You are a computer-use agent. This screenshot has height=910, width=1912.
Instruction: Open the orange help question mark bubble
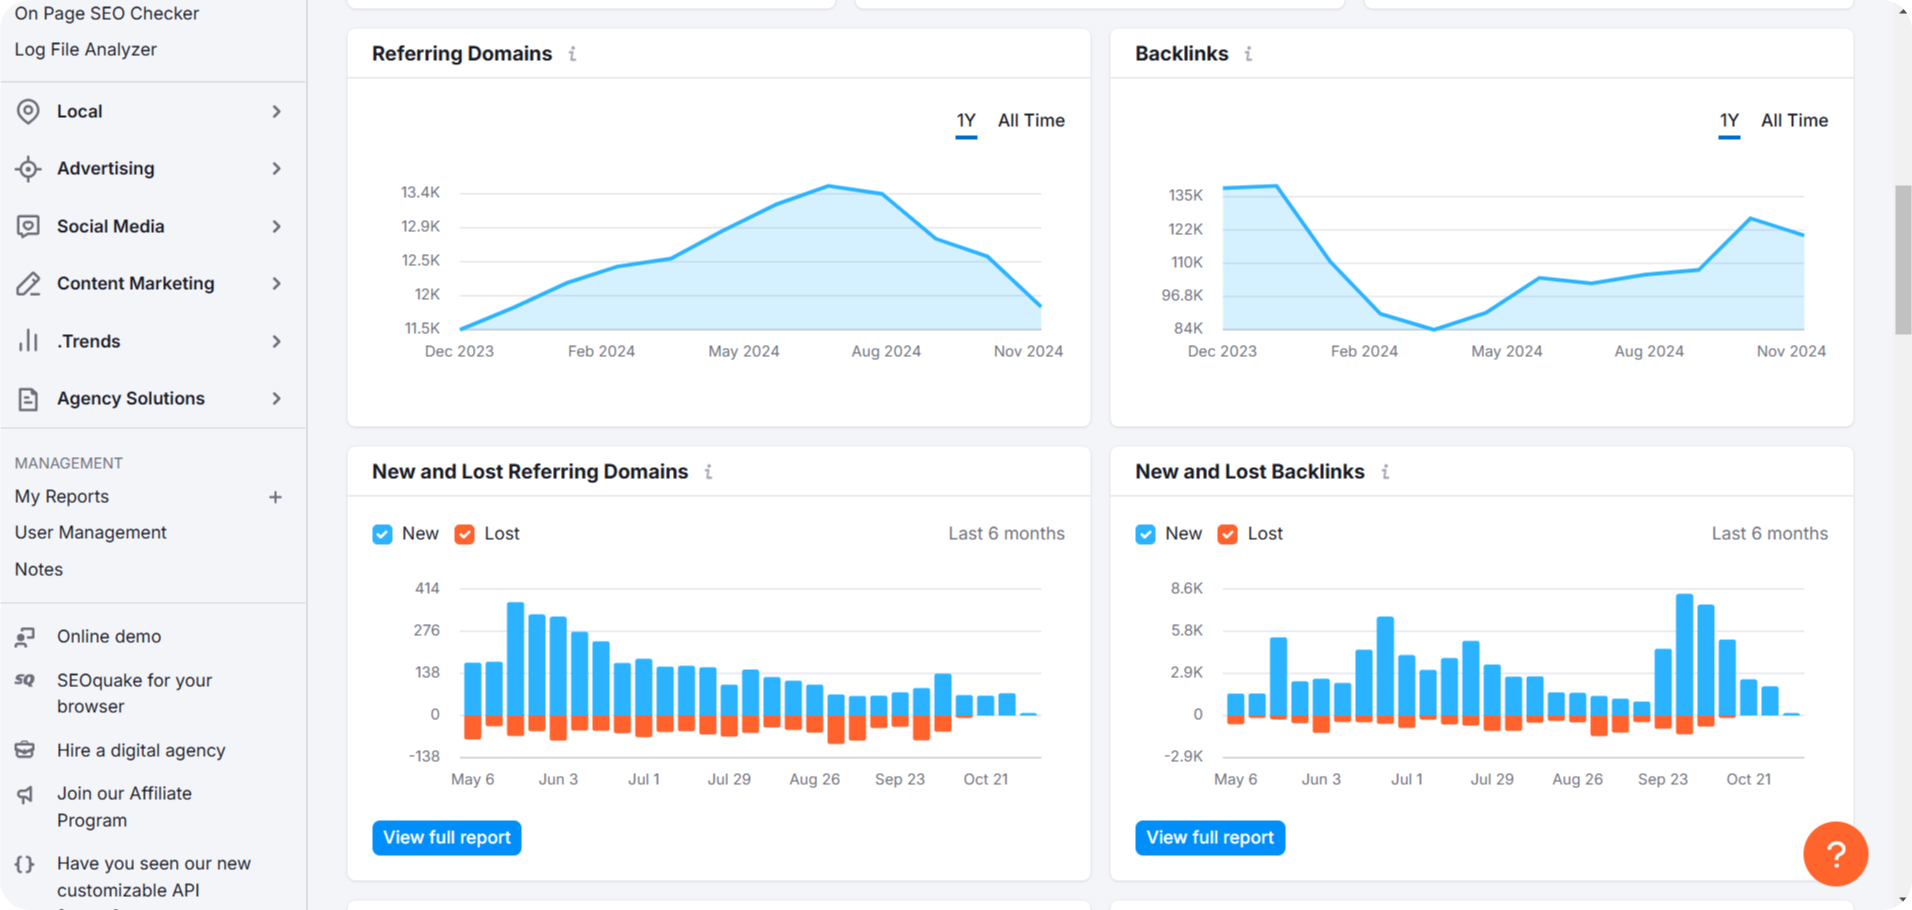1836,854
